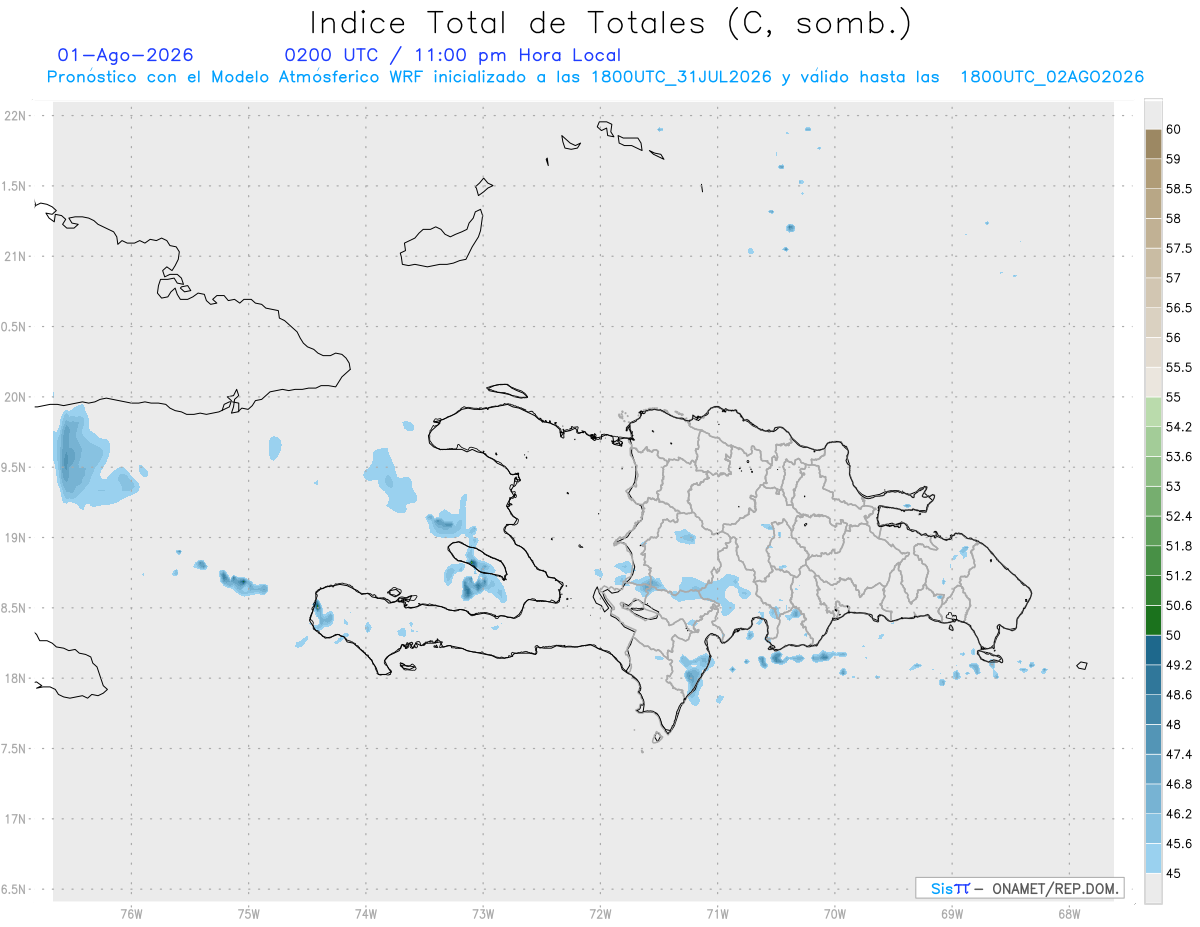Click the "53.6" colorbar label

[1178, 457]
